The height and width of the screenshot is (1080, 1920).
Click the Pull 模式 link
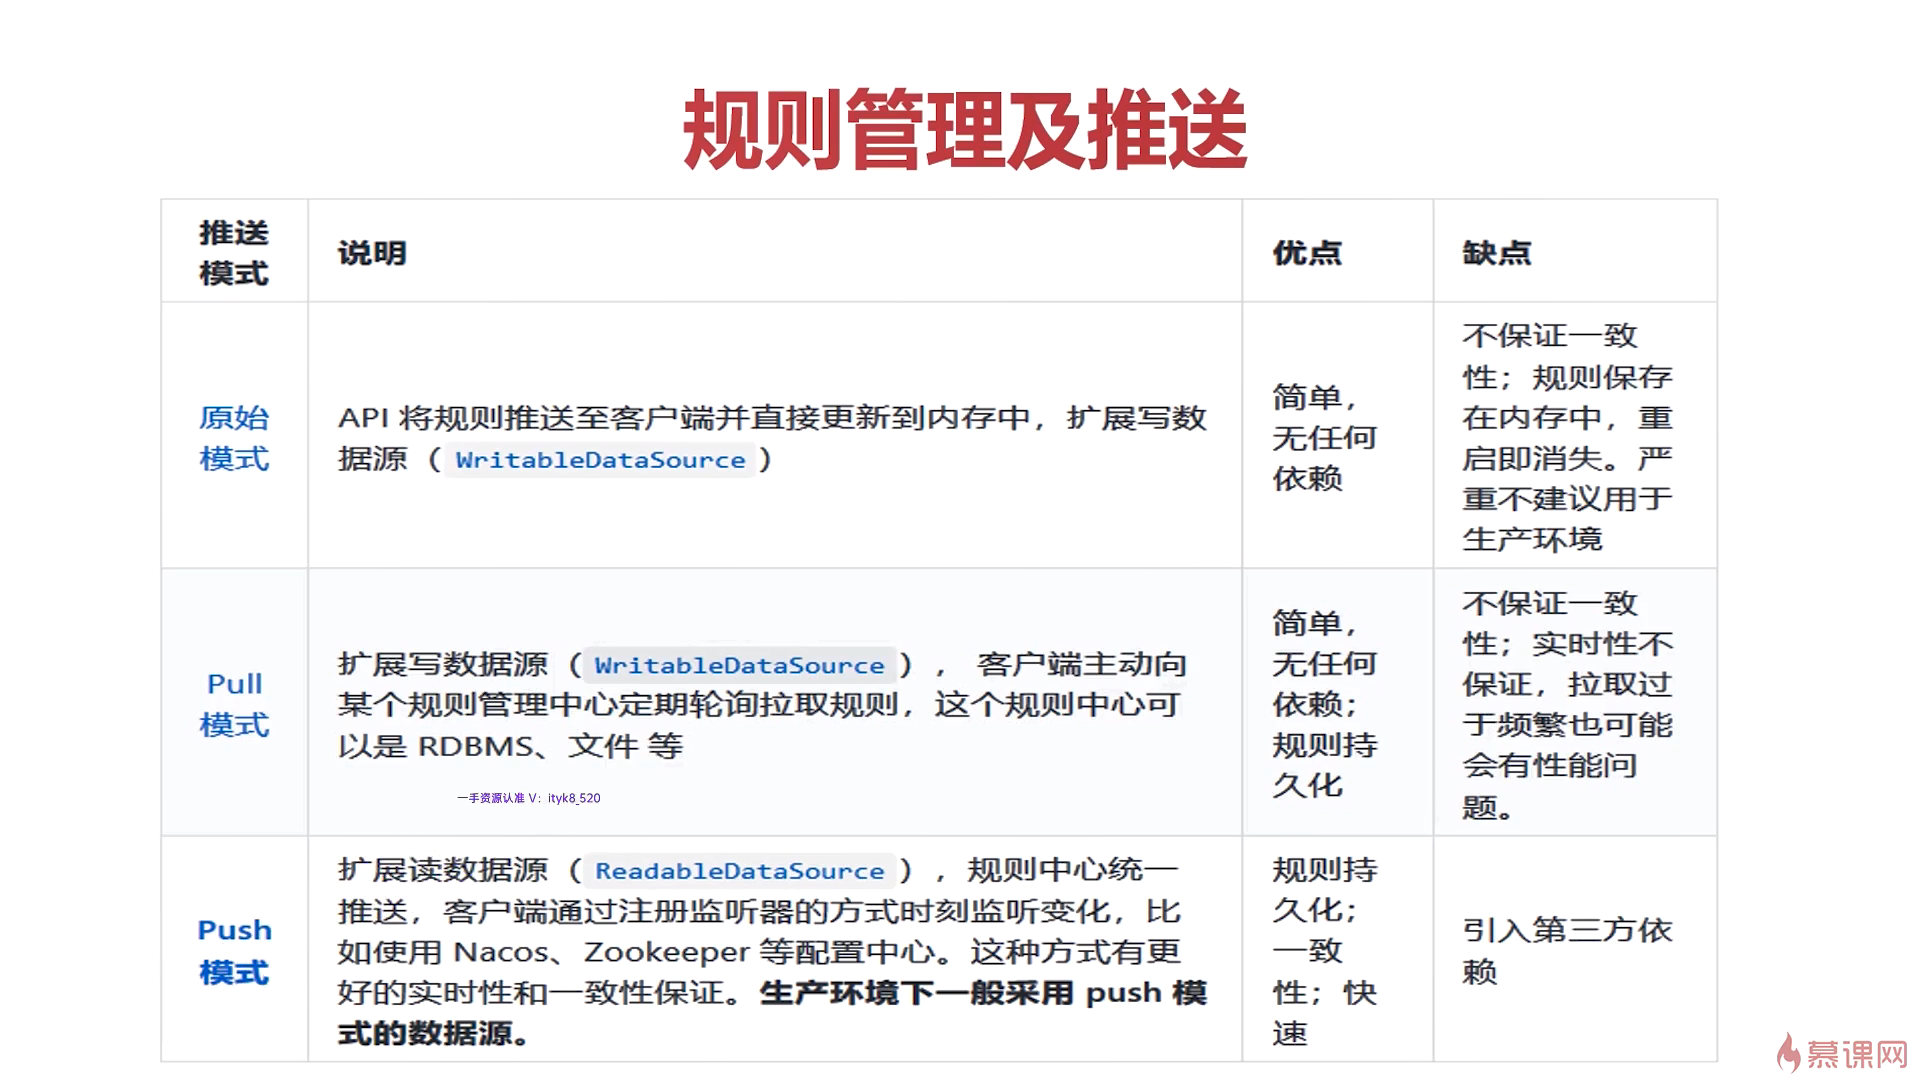coord(234,703)
